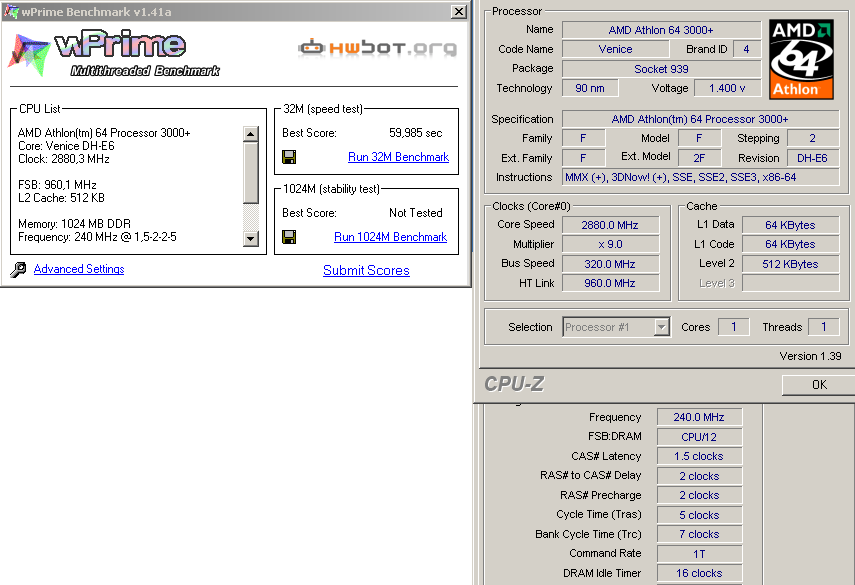Click the L1 Data value '64 KBytes'
Image resolution: width=855 pixels, height=585 pixels.
[790, 225]
